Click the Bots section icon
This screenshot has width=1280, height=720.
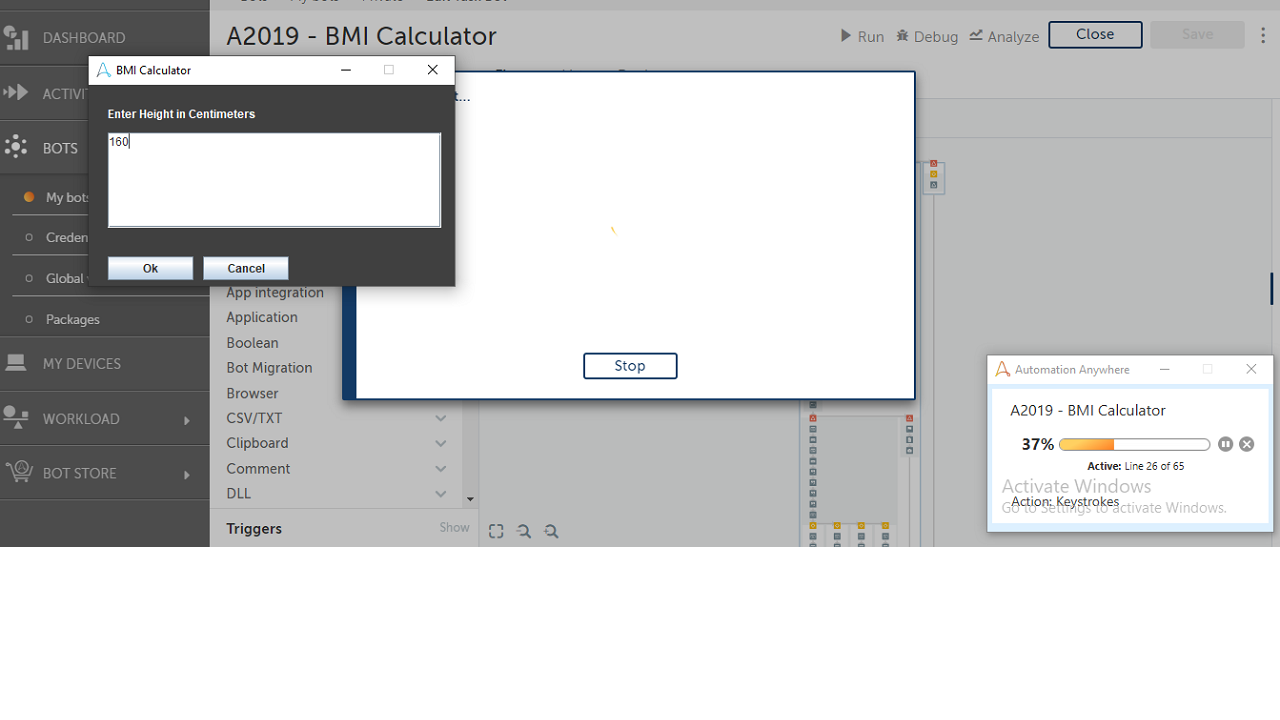click(16, 148)
